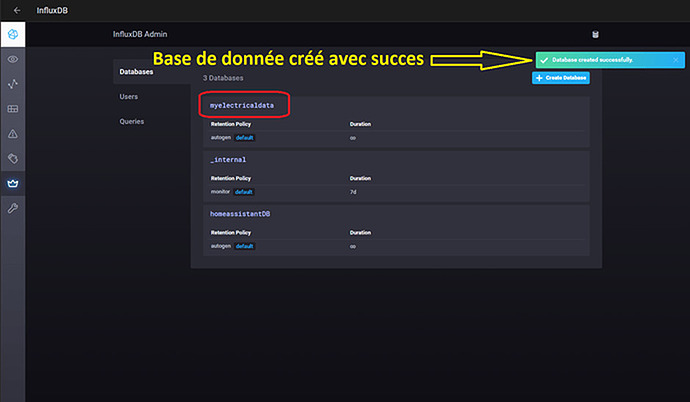Click the 3 Databases count label
Screen dimensions: 690x402
tap(223, 78)
